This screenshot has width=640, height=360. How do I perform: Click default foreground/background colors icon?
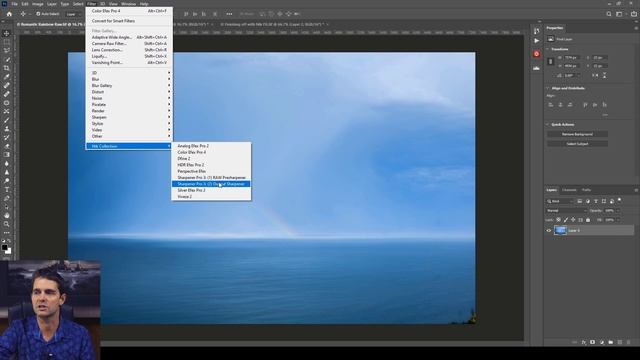[3, 241]
